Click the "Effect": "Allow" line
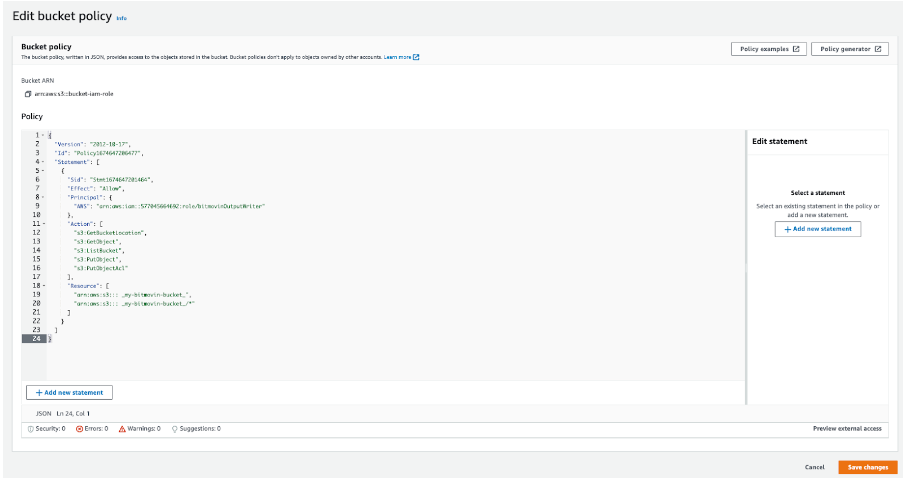 tap(96, 188)
